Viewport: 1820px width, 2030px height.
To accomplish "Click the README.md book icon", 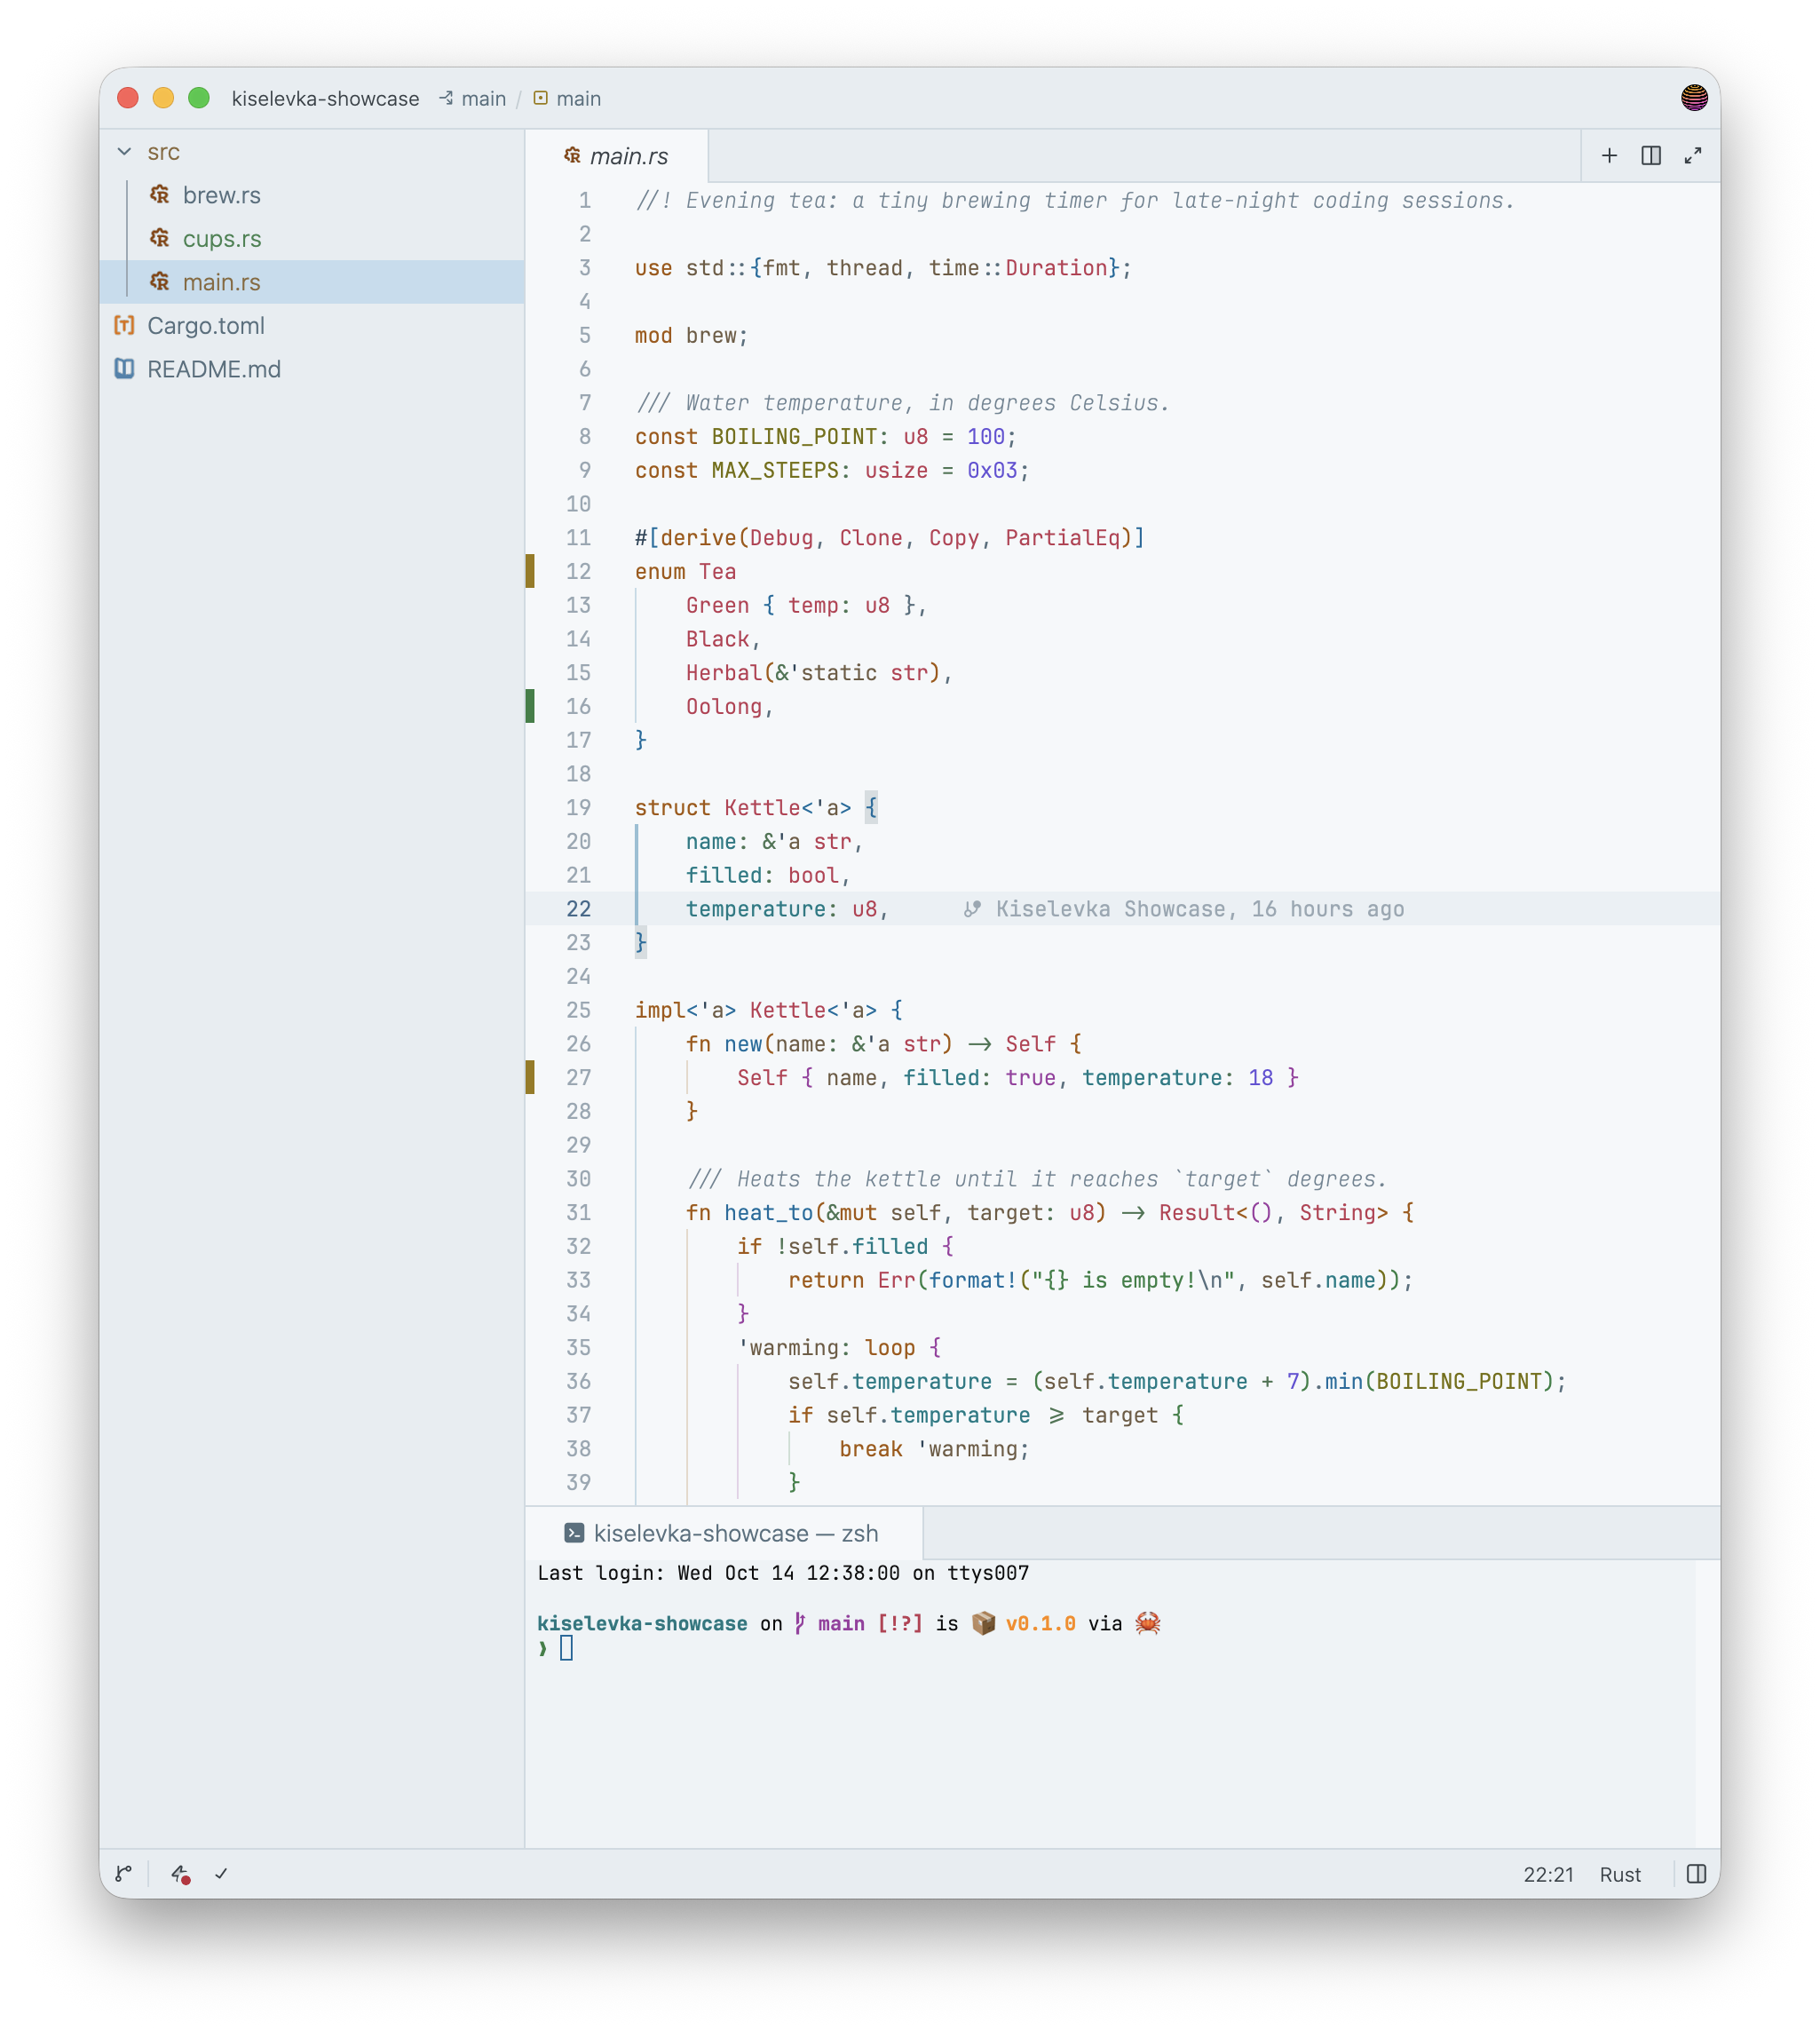I will click(x=124, y=369).
